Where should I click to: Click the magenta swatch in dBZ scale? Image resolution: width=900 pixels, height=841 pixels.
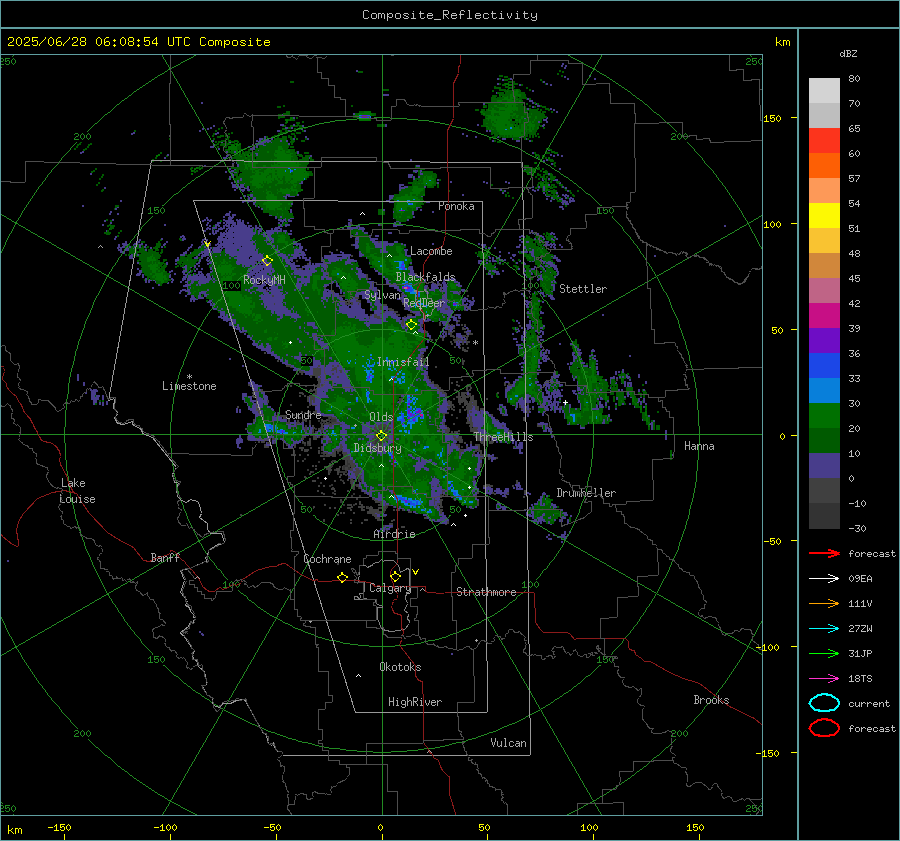(824, 315)
